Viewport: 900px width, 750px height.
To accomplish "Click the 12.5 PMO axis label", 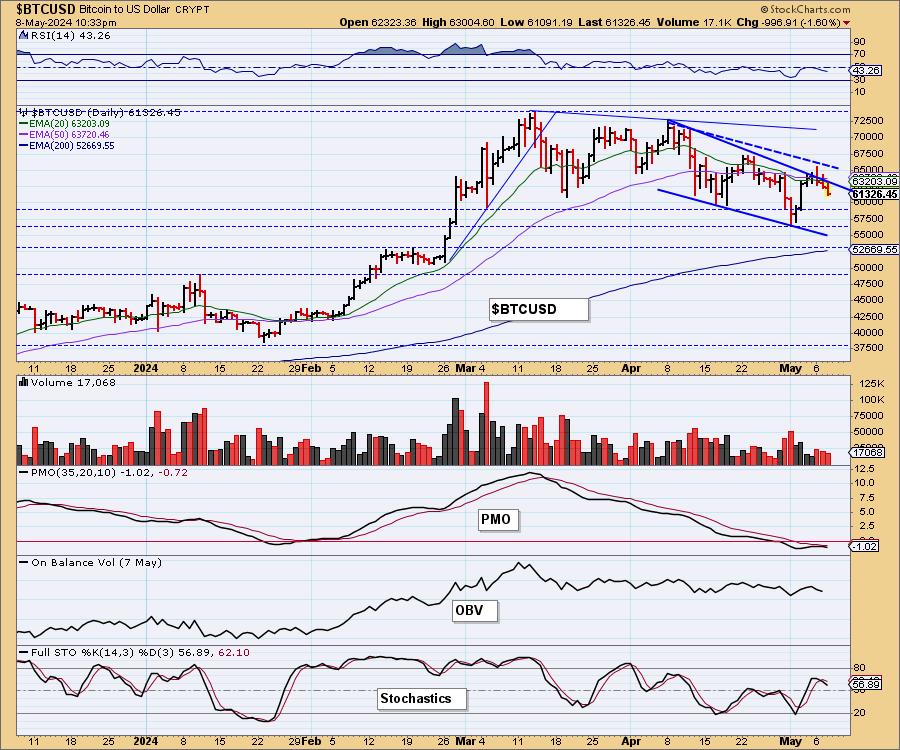I will coord(864,468).
